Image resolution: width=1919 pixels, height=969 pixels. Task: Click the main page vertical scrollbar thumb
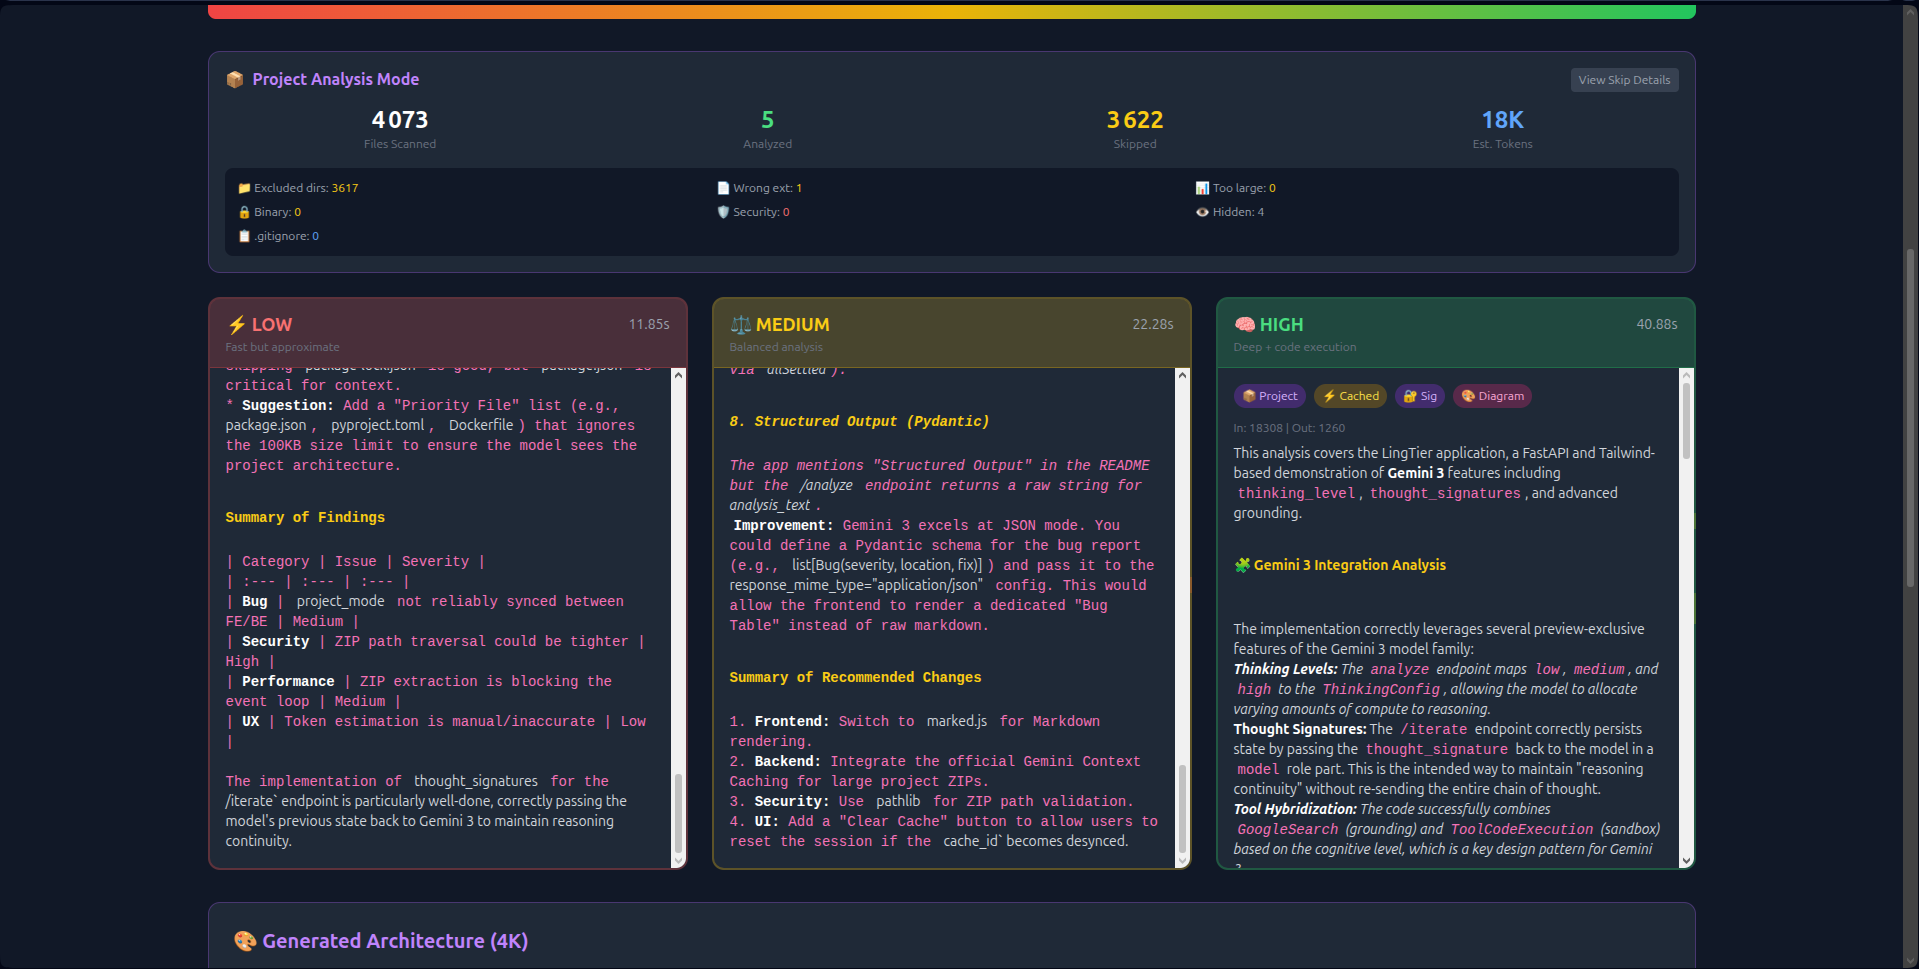(1910, 417)
